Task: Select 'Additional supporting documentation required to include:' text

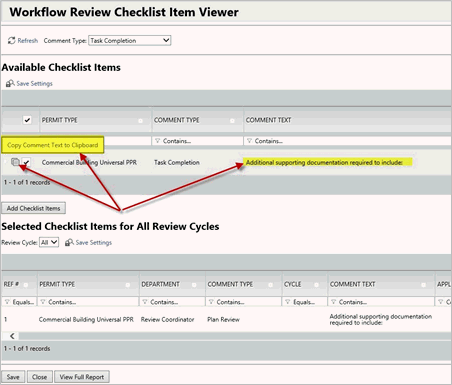Action: pyautogui.click(x=324, y=163)
